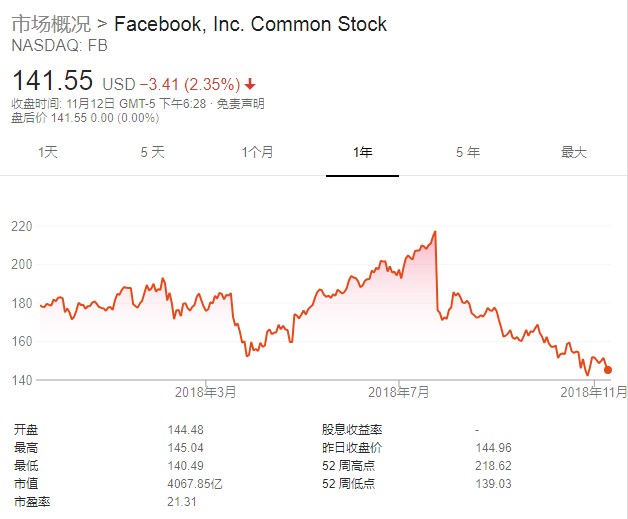Click the current price 141.55
This screenshot has height=519, width=628.
[x=52, y=80]
